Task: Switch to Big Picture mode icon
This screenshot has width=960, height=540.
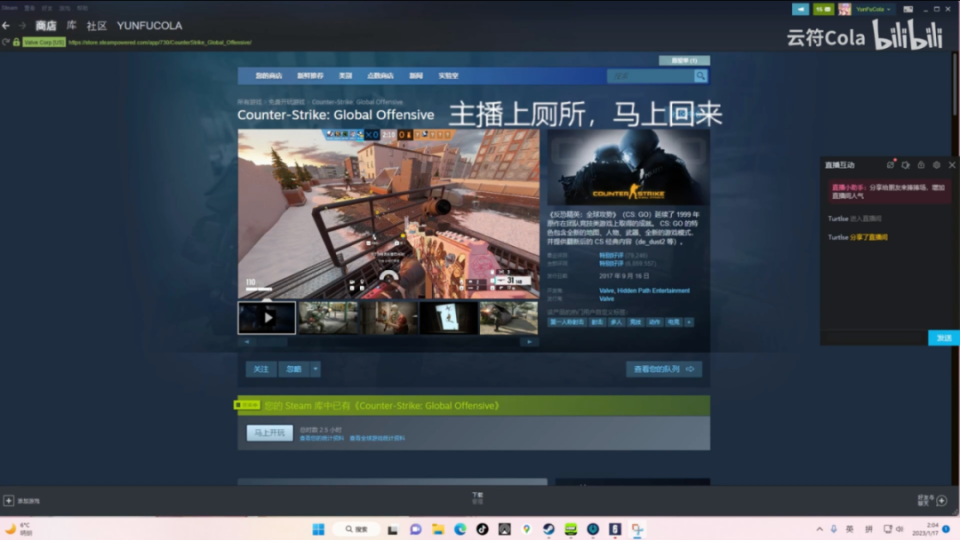Action: 908,9
